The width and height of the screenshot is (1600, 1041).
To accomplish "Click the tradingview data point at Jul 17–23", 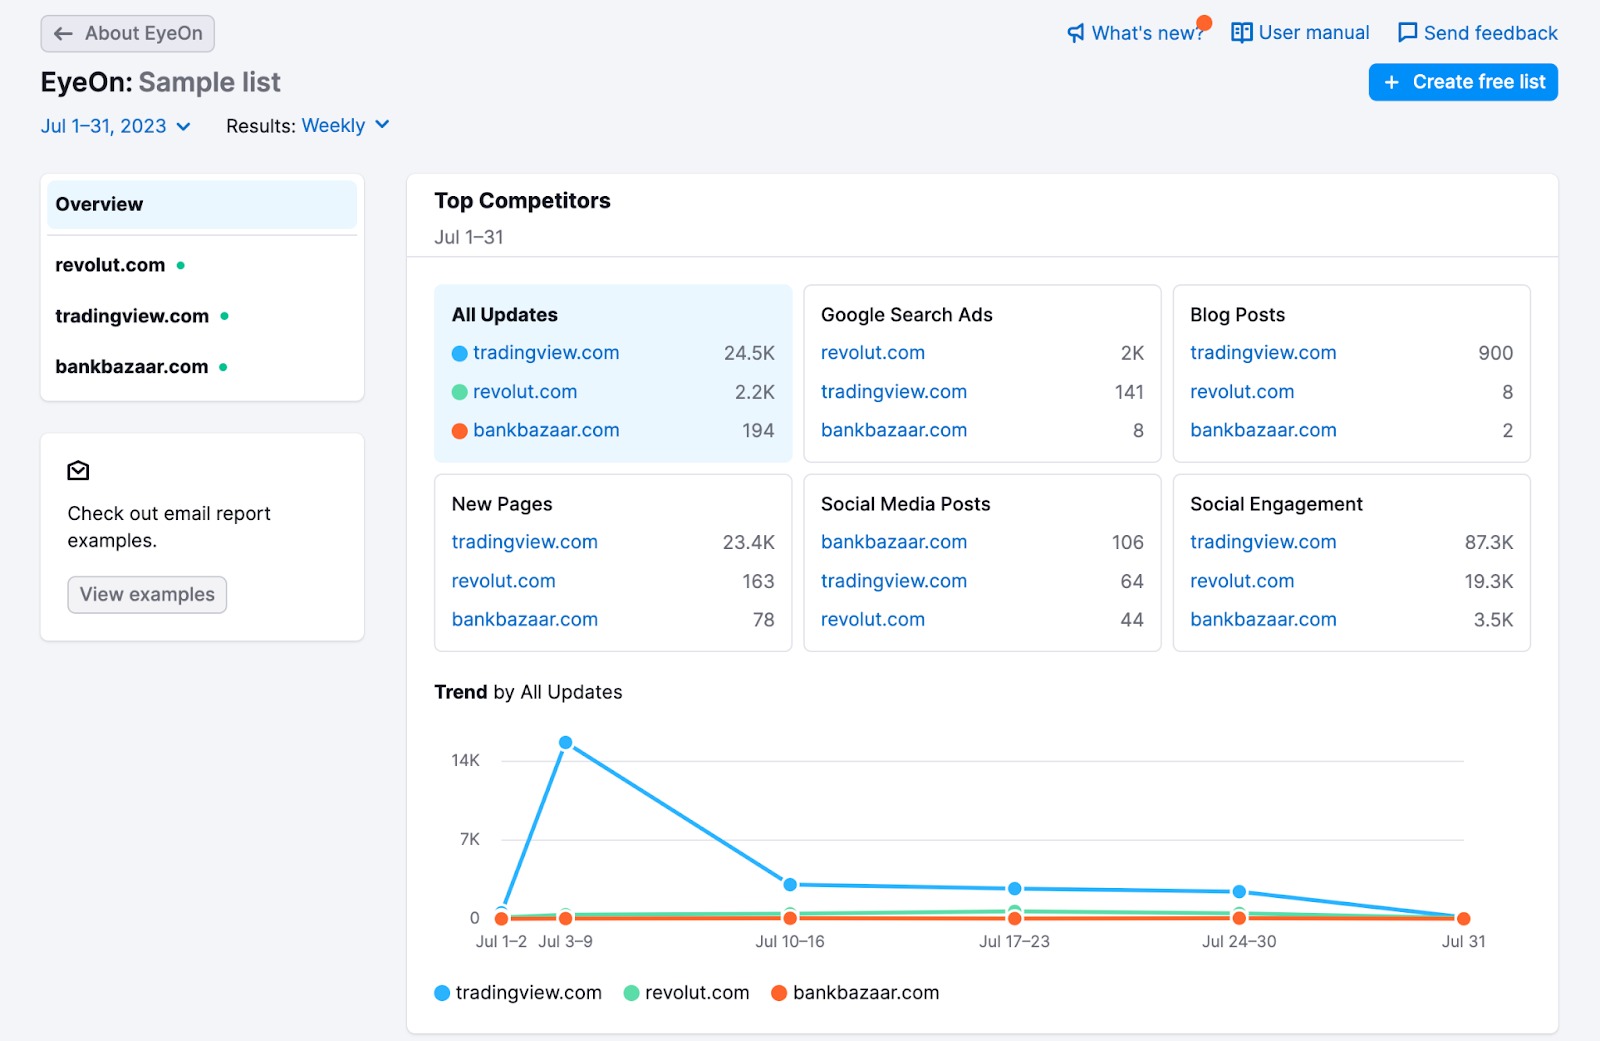I will tap(1015, 888).
